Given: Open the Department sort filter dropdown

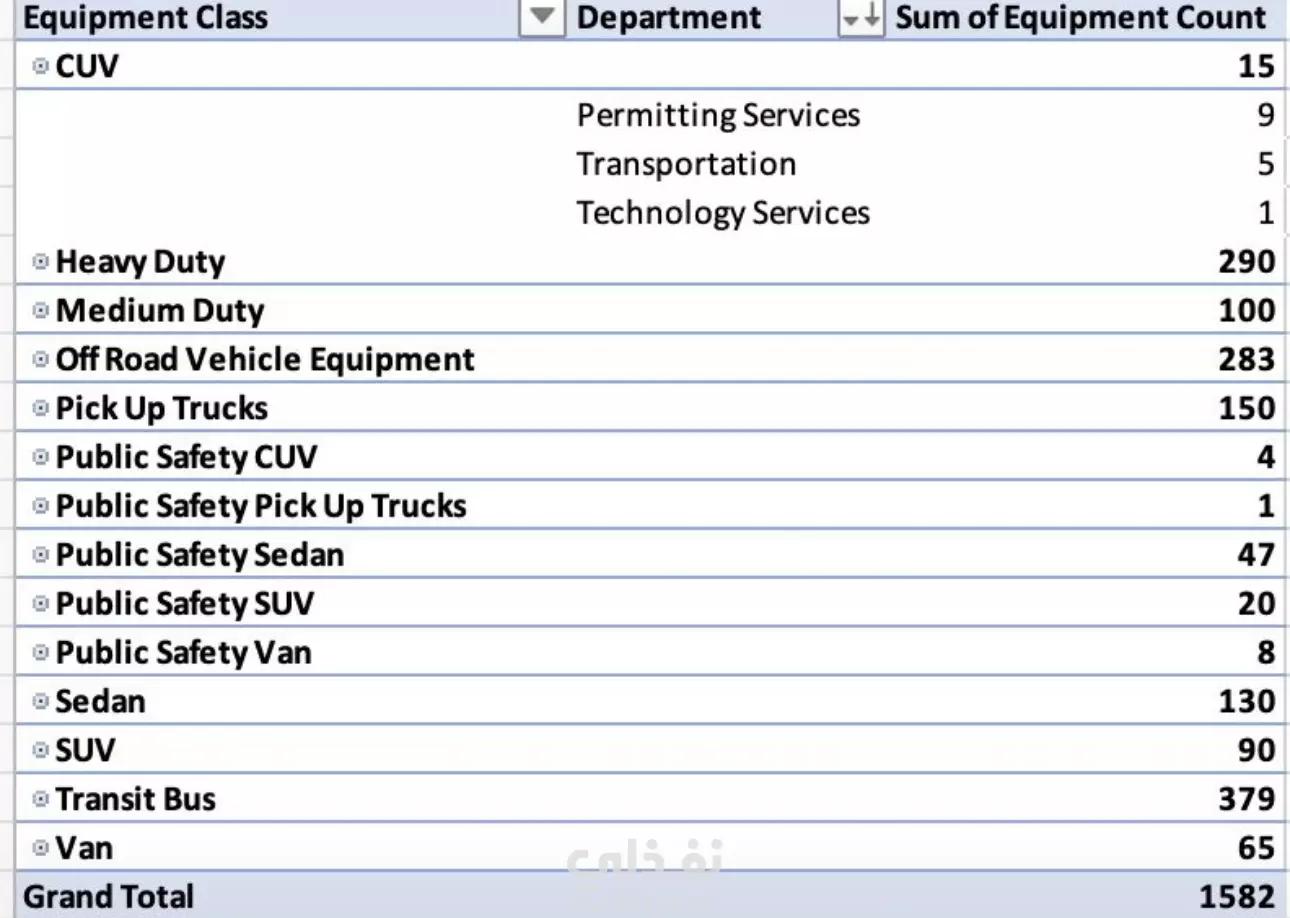Looking at the screenshot, I should click(x=861, y=18).
